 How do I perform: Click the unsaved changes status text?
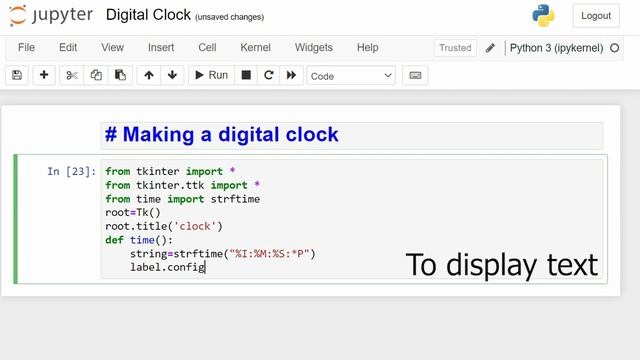coord(229,17)
